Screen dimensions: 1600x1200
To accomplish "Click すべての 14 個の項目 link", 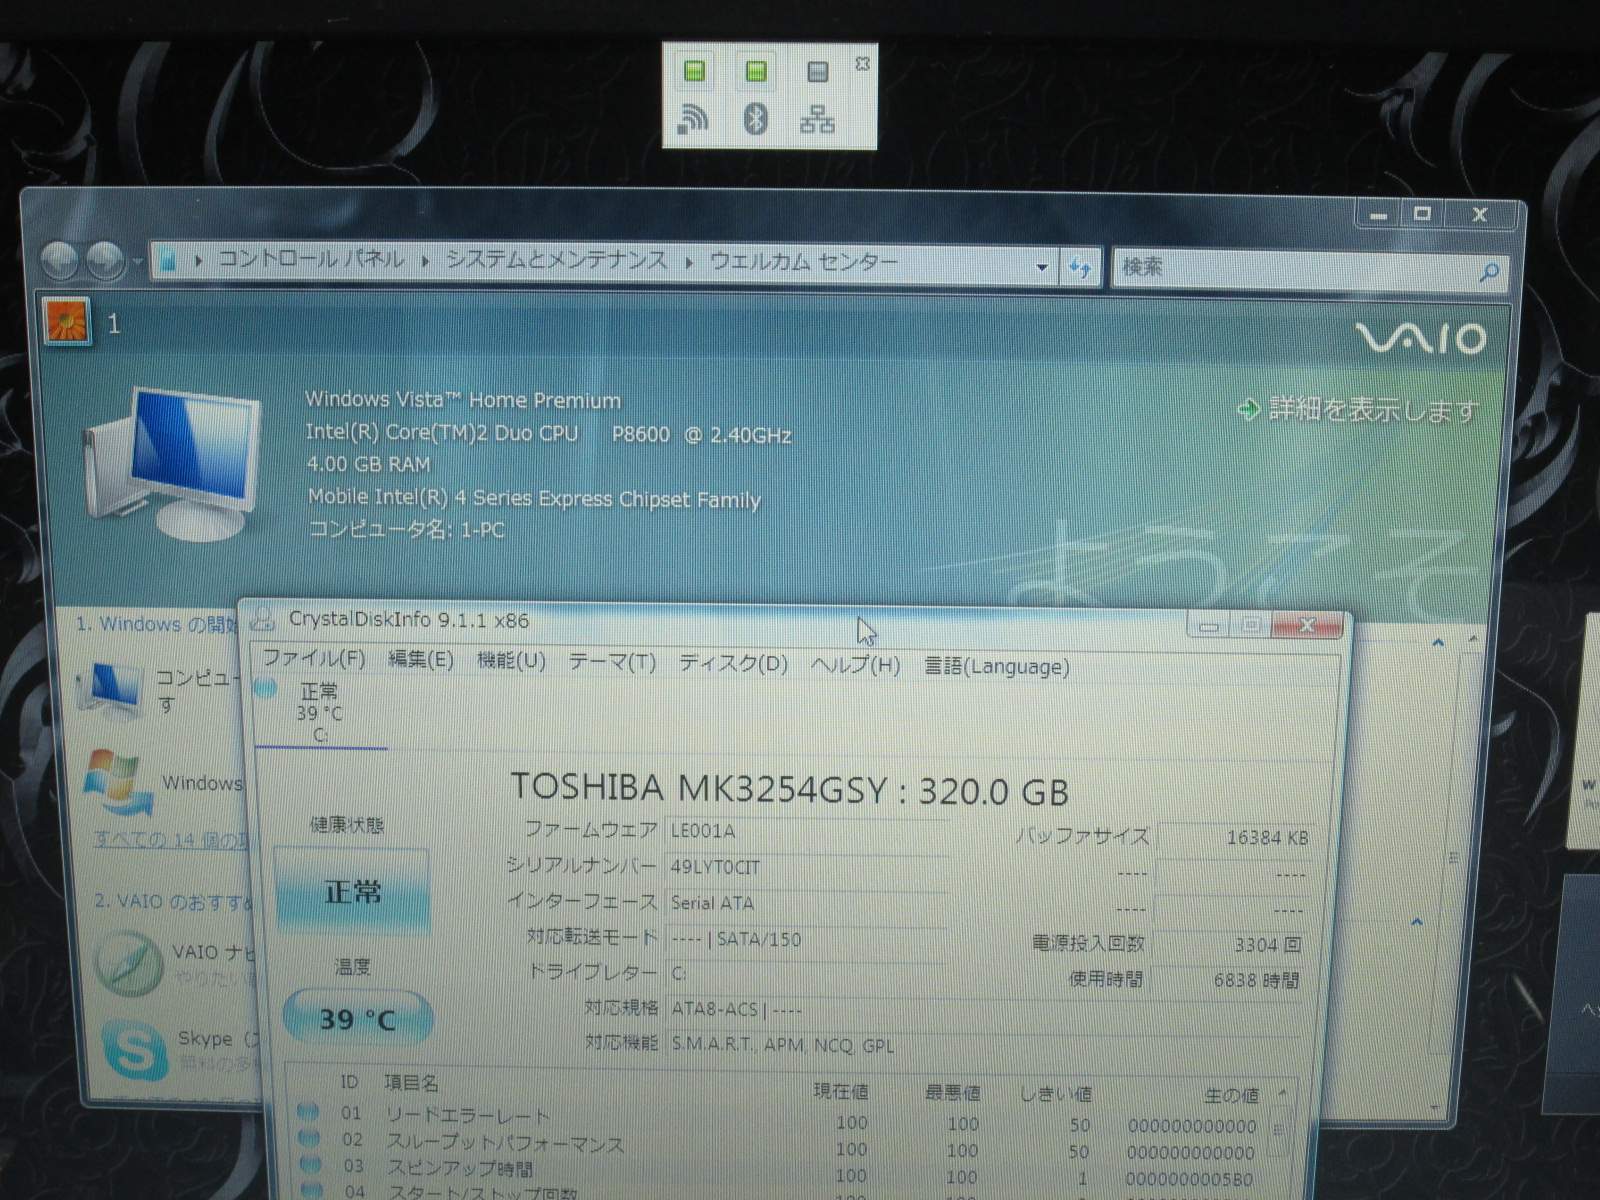I will [x=168, y=839].
